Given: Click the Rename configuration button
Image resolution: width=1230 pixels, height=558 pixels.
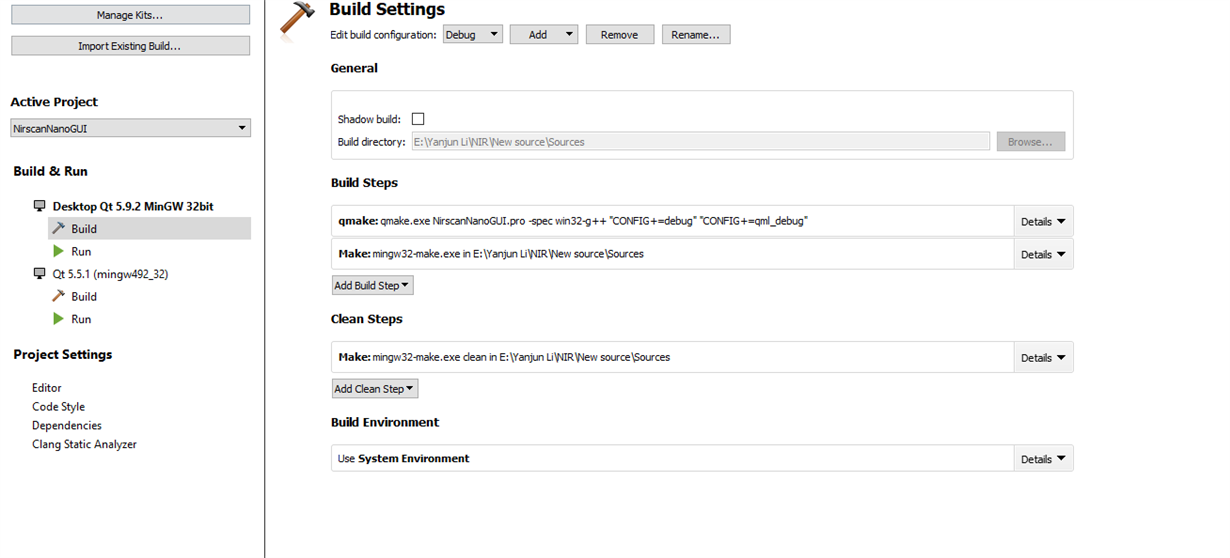Looking at the screenshot, I should [x=695, y=34].
